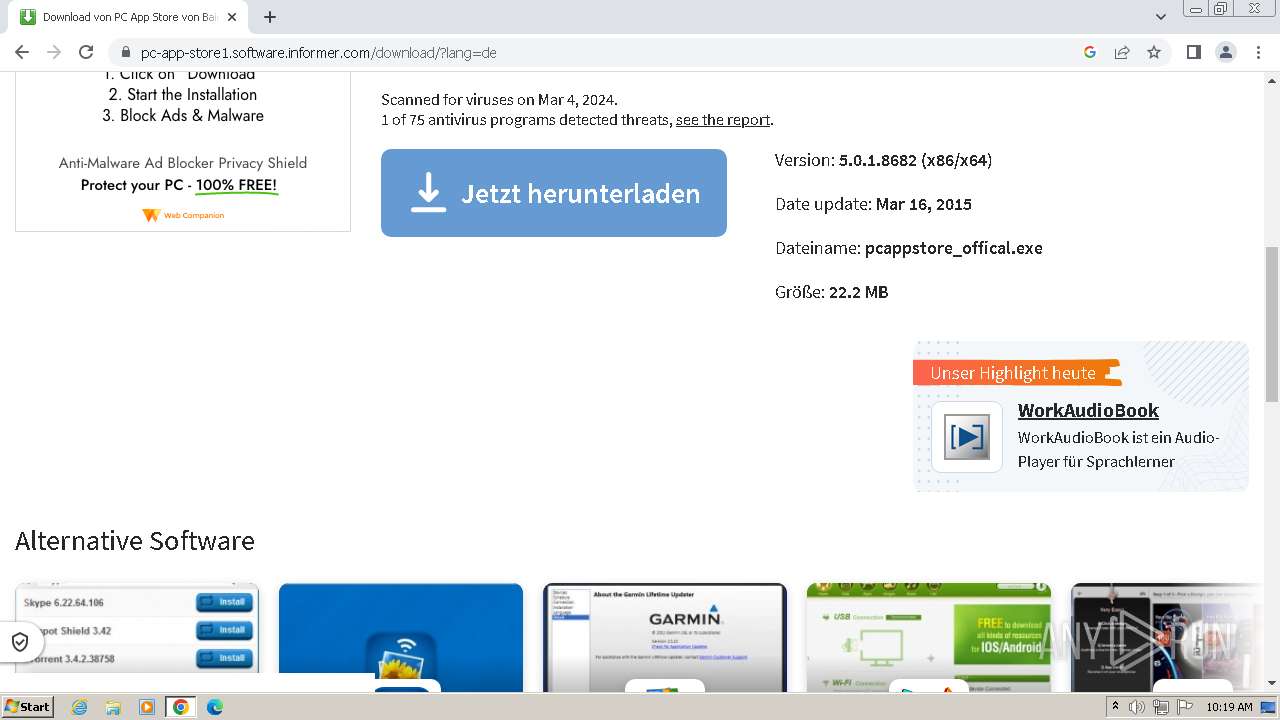Click the Web Companion ad banner
This screenshot has height=720, width=1280.
pos(183,151)
